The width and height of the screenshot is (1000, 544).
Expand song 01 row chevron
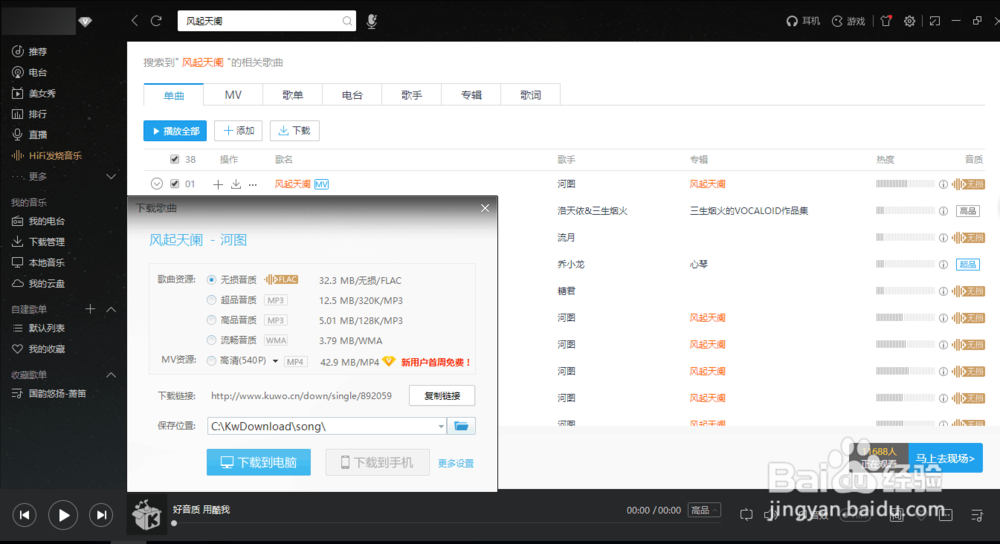click(x=157, y=184)
